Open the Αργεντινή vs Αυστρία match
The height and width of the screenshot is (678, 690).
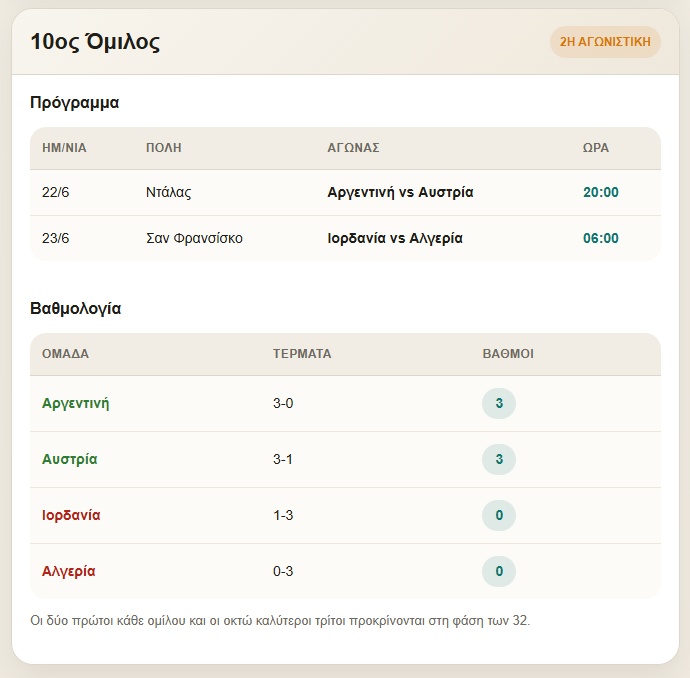point(400,192)
